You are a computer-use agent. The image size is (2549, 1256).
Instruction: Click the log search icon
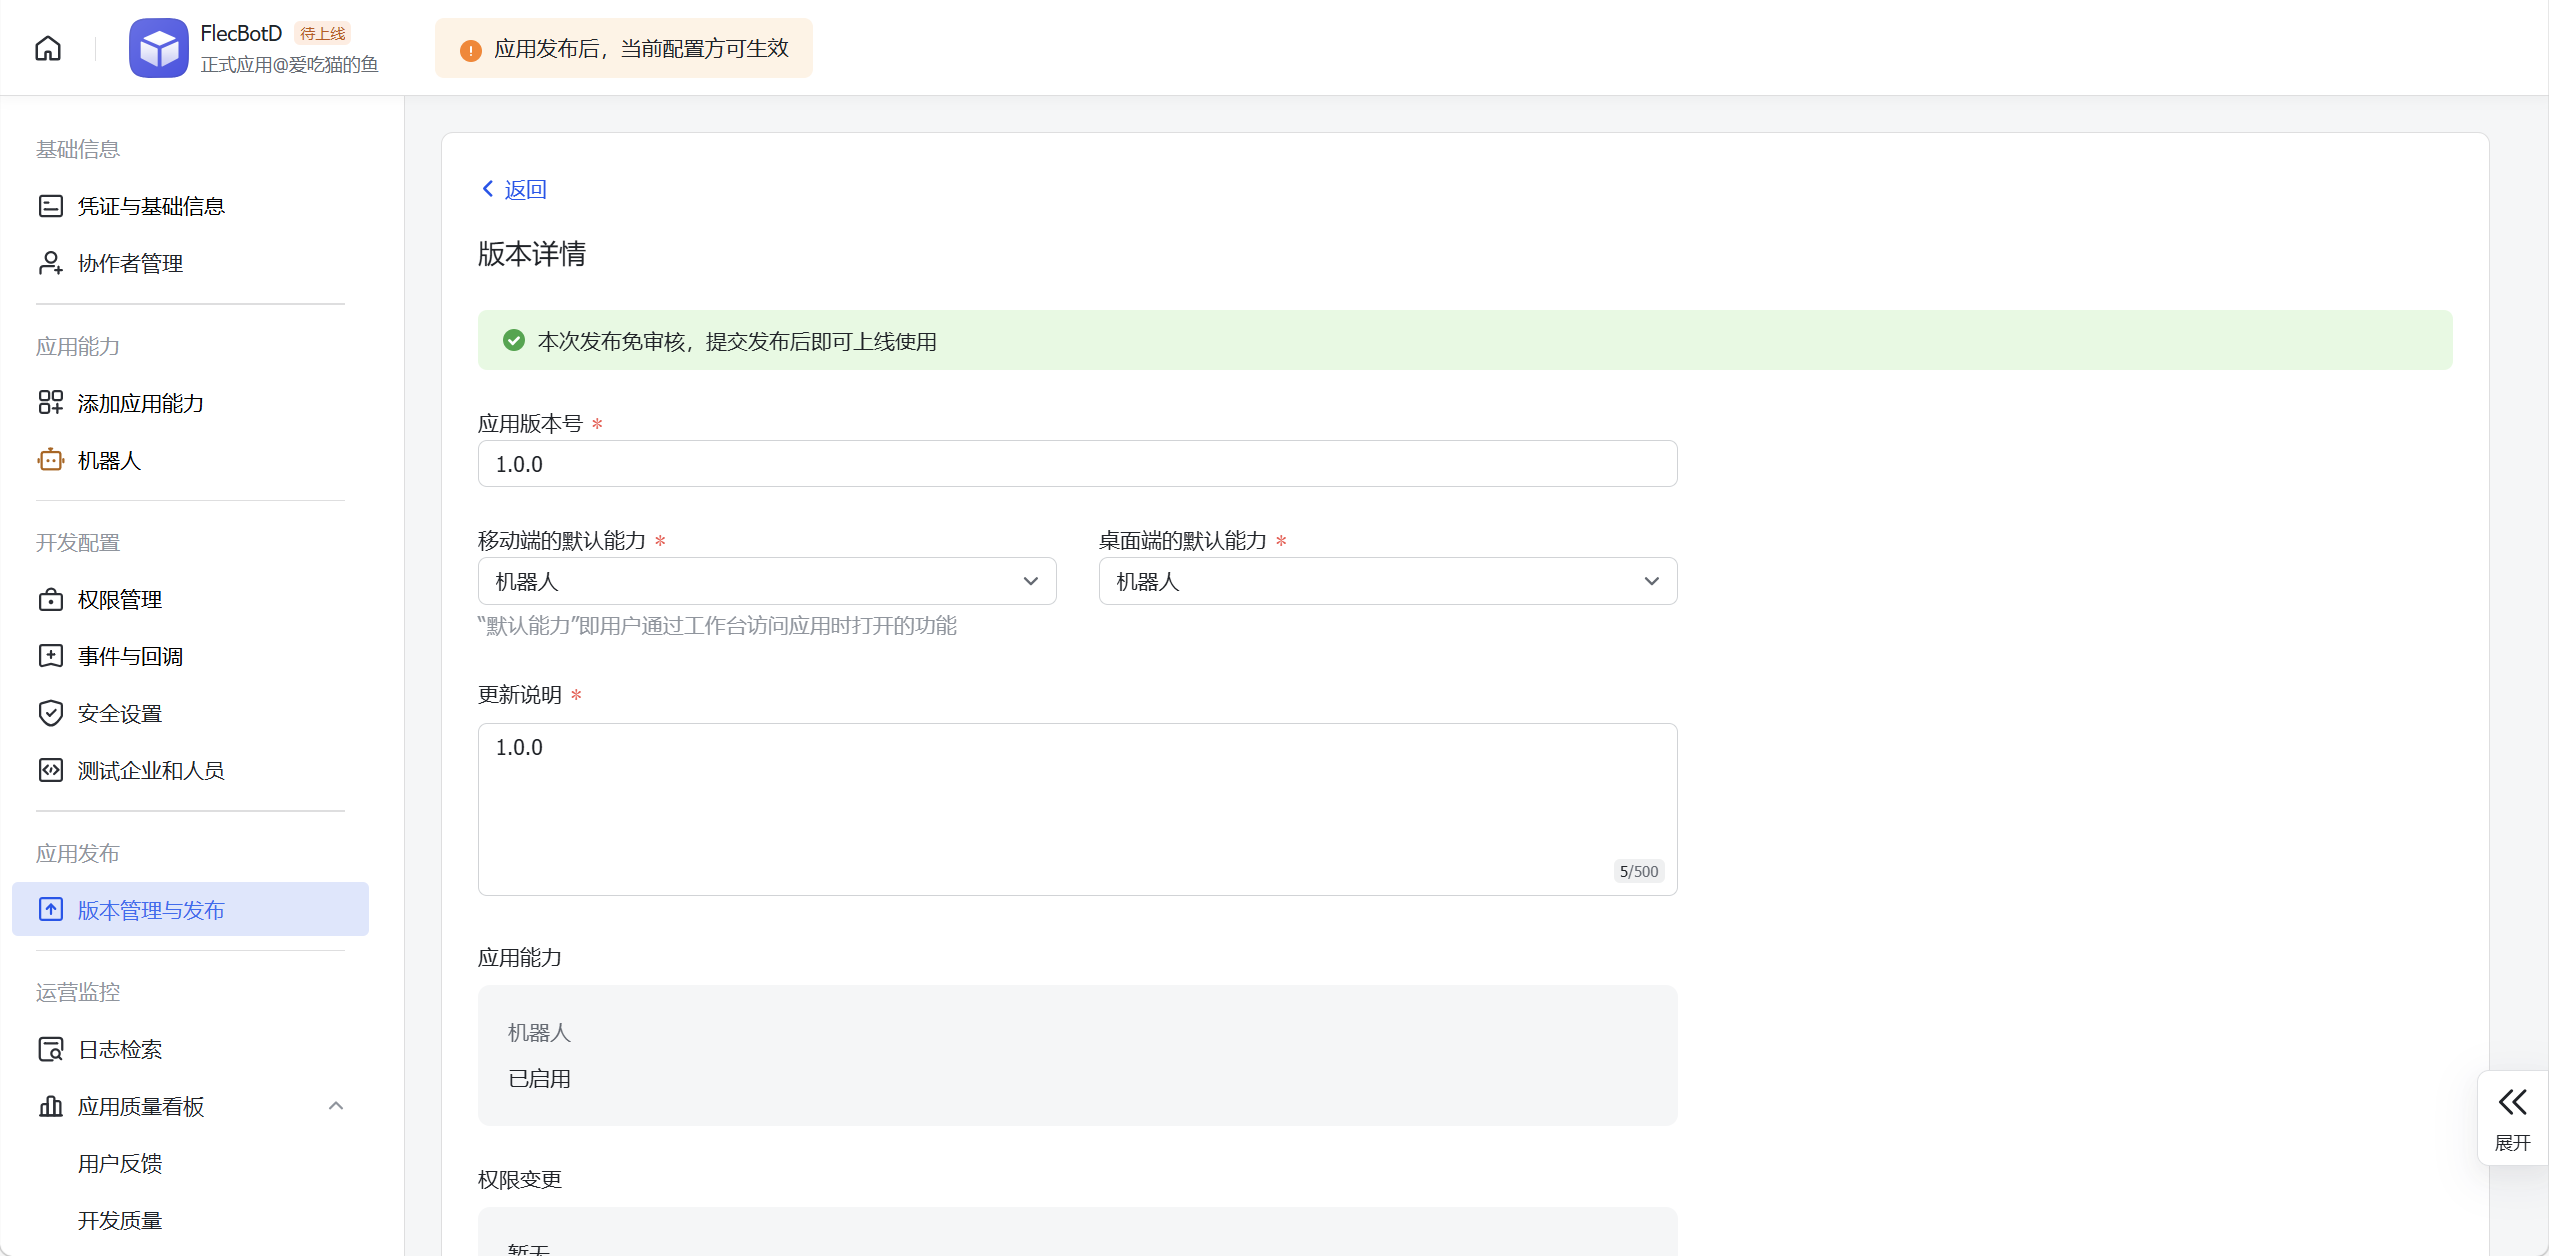coord(51,1049)
